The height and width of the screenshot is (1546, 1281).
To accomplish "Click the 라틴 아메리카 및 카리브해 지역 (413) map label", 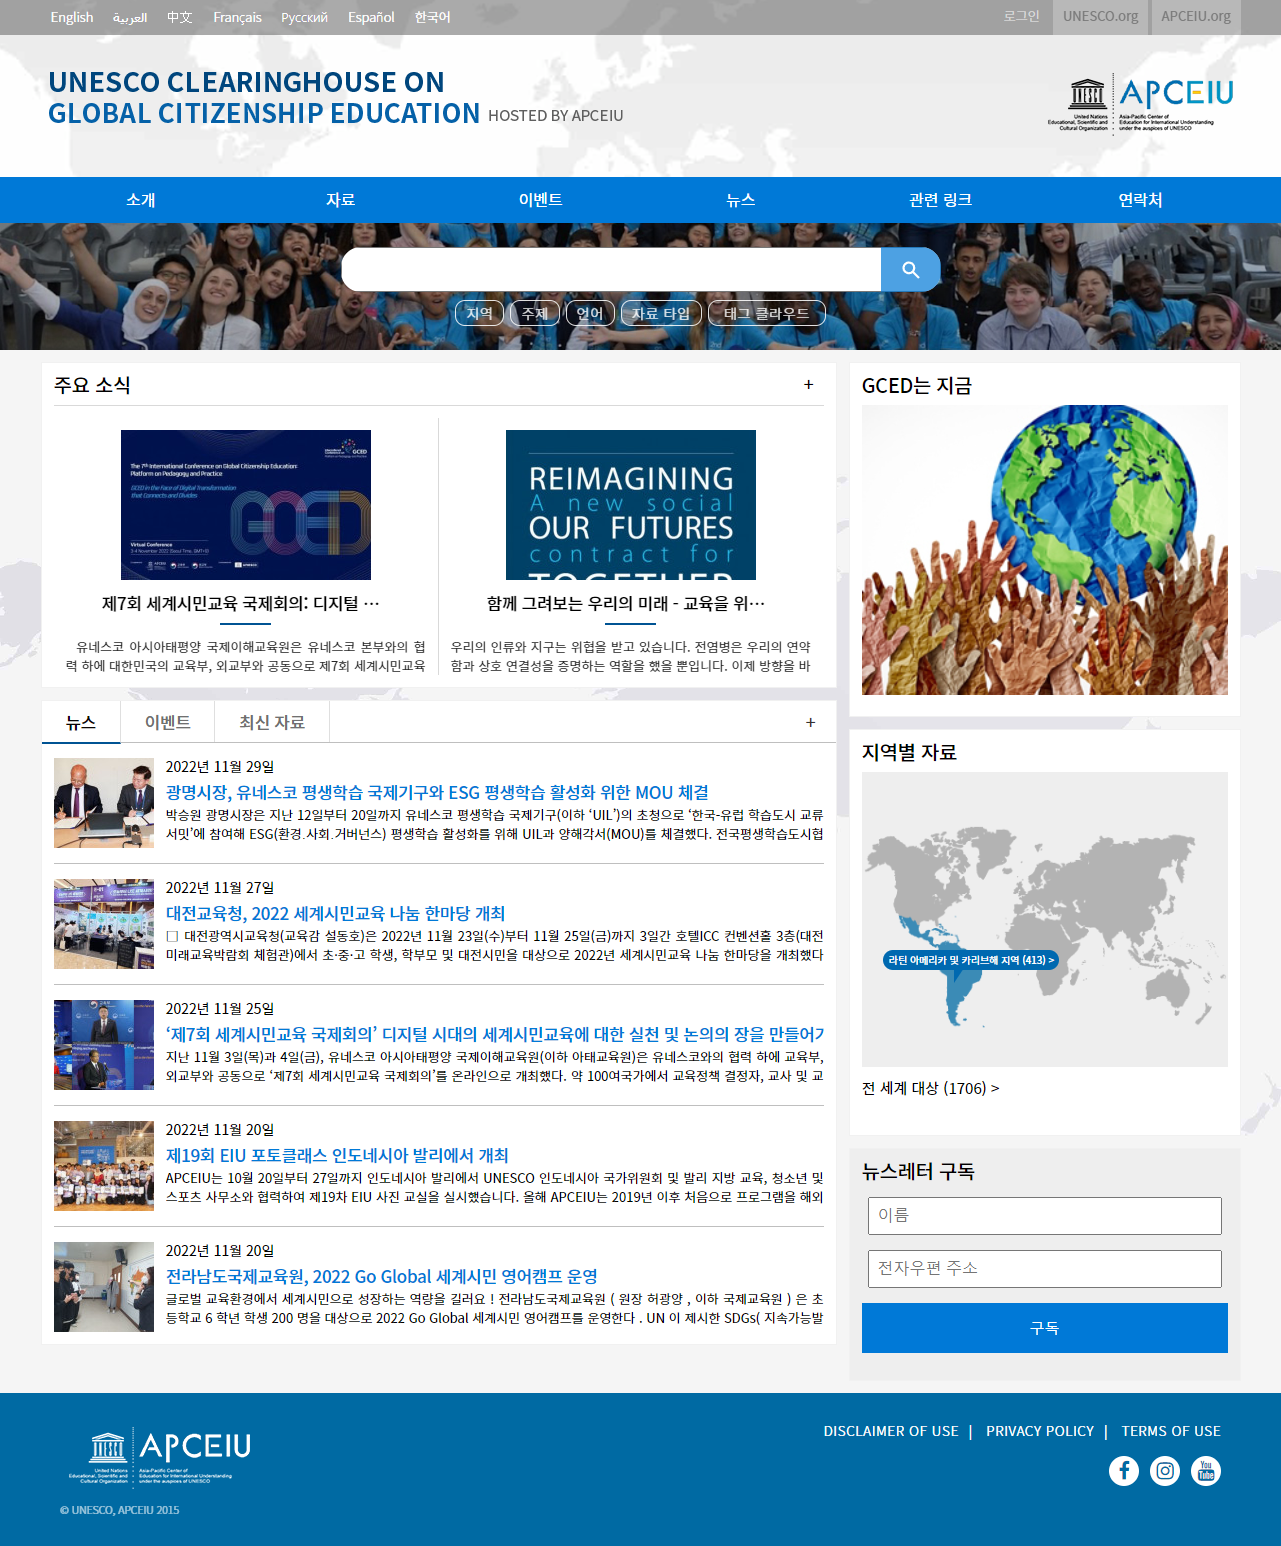I will coord(971,960).
